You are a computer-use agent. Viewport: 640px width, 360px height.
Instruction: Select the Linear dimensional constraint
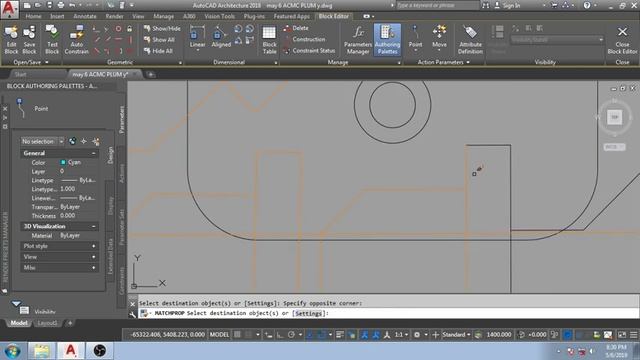[x=197, y=37]
